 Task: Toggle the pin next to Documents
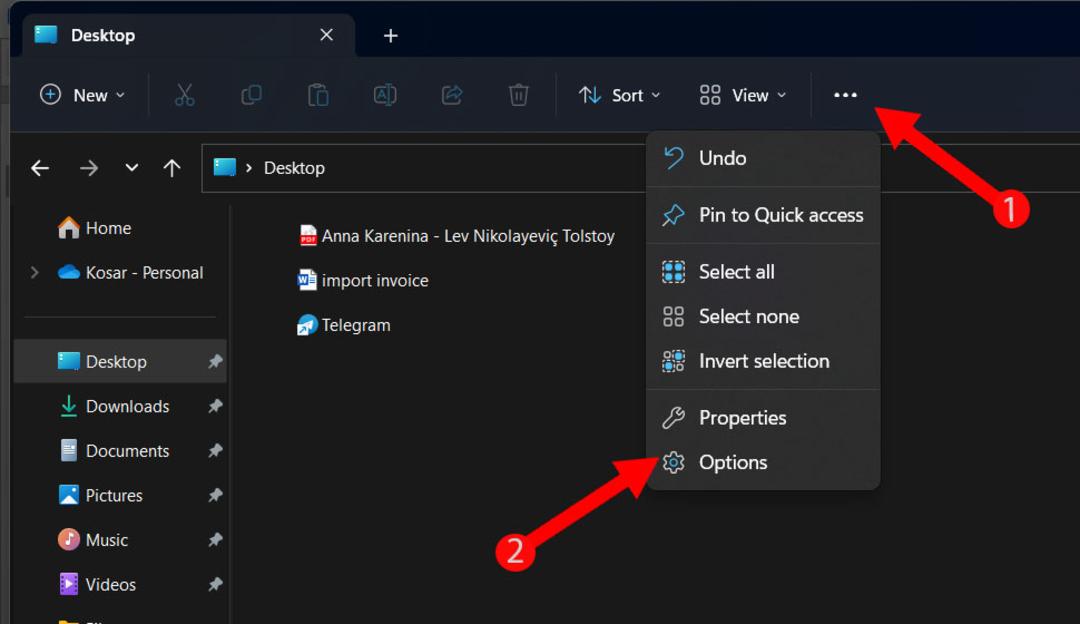pos(215,450)
